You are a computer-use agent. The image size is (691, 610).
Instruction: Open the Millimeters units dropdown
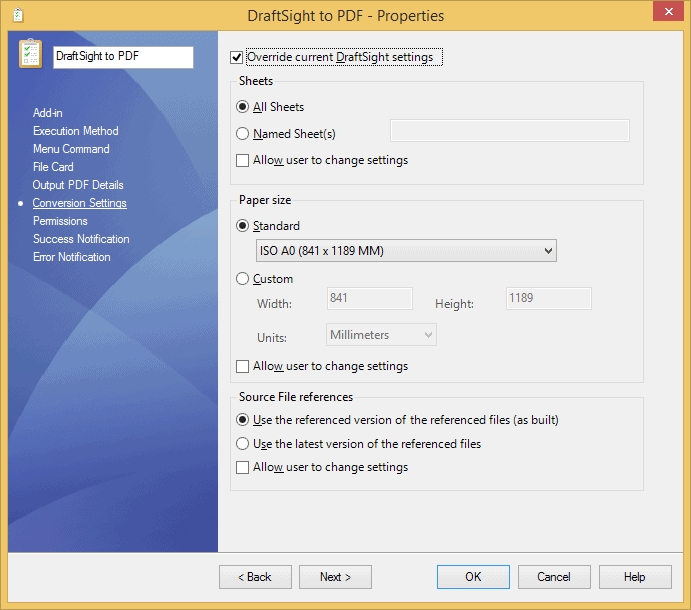[381, 335]
